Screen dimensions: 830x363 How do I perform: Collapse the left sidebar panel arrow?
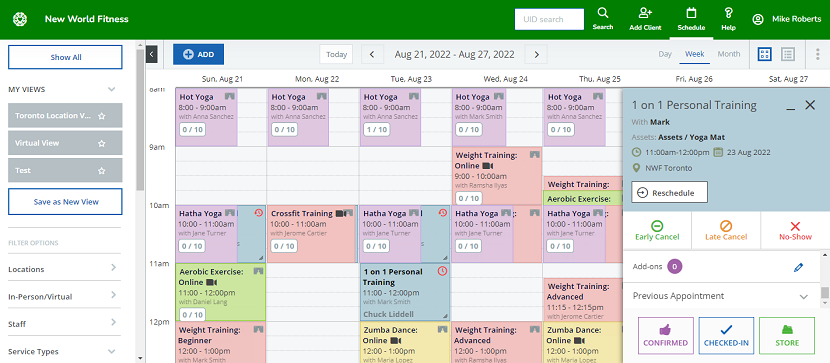151,54
